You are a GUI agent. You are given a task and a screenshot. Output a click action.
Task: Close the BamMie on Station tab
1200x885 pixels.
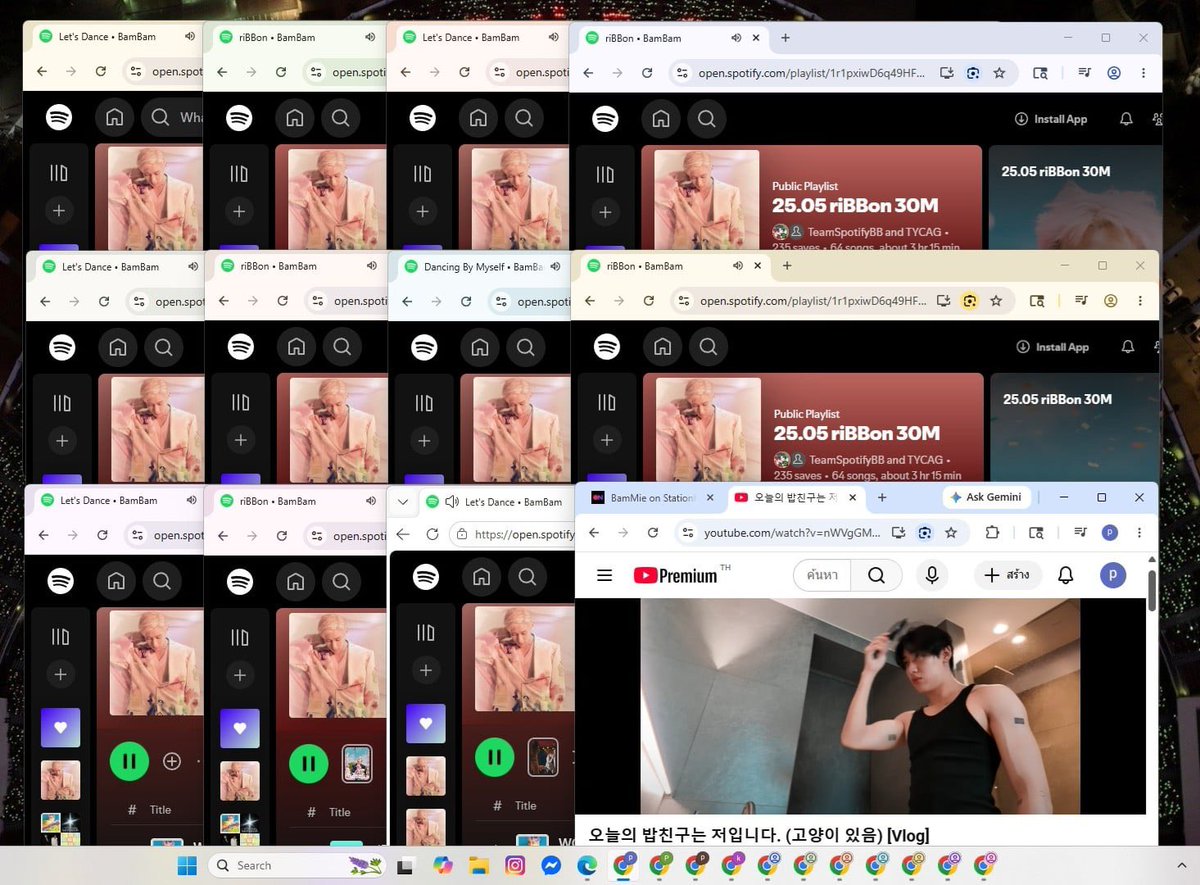710,498
